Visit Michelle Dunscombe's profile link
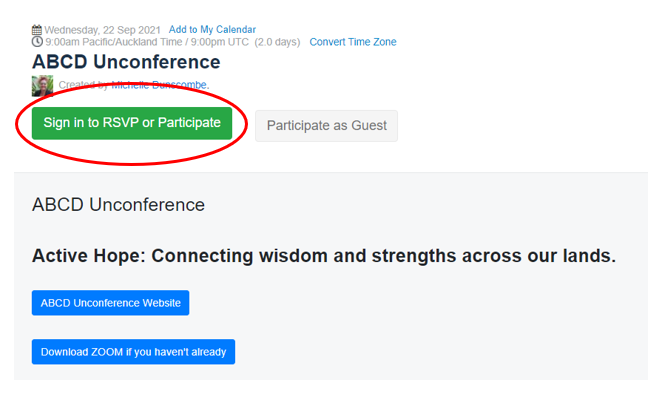The image size is (662, 396). click(x=159, y=85)
